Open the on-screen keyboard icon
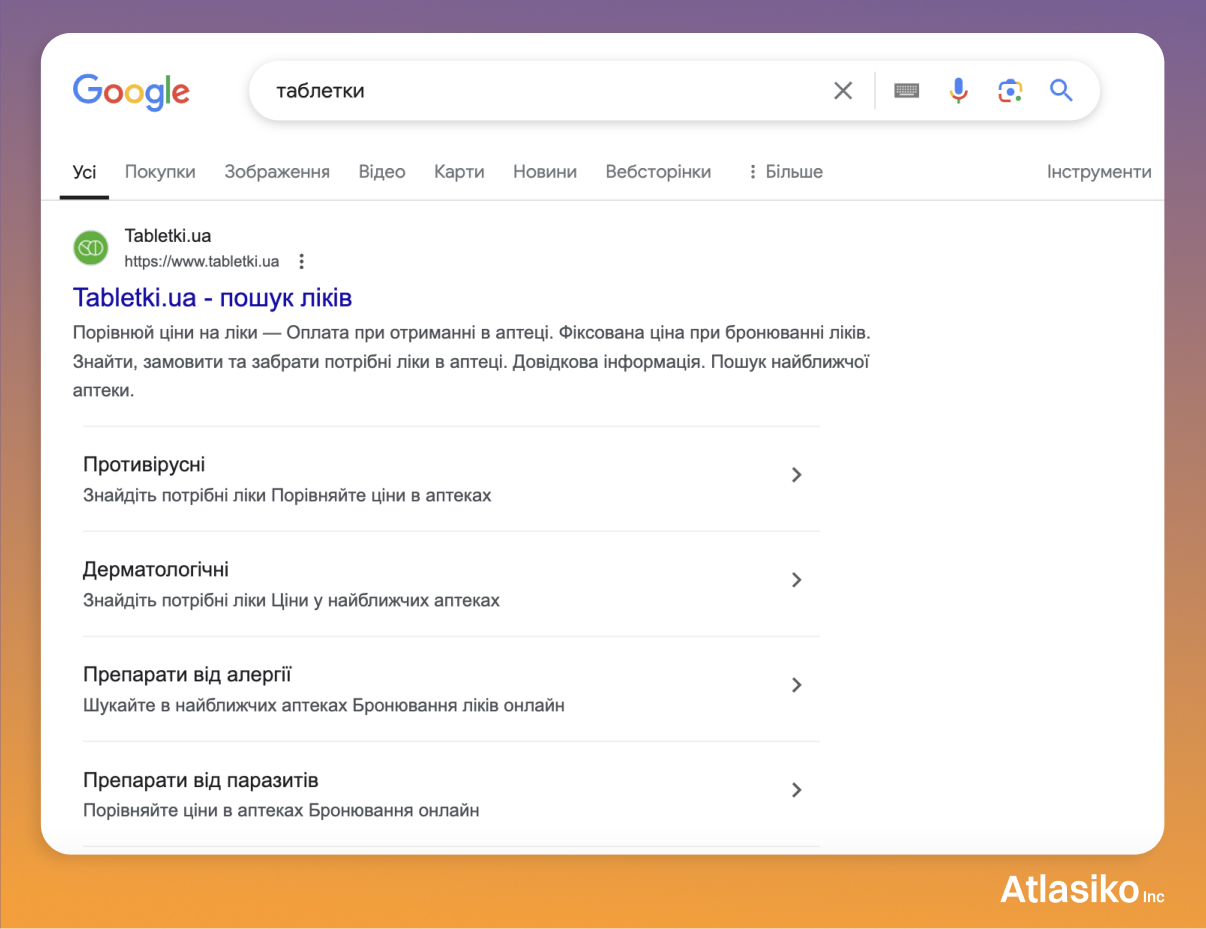 click(906, 90)
